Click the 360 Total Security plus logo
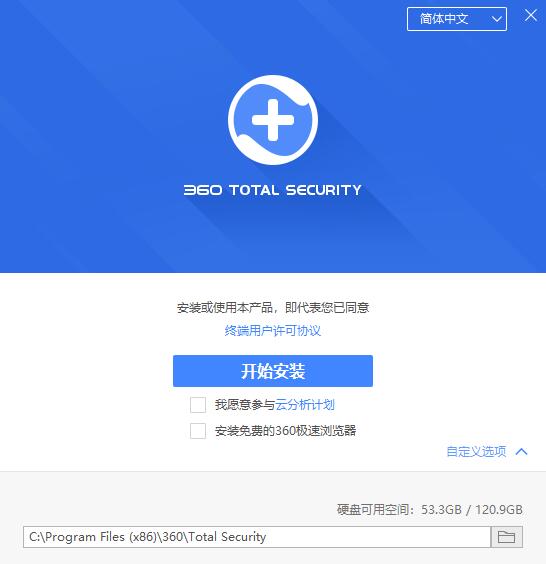This screenshot has width=546, height=564. [x=273, y=120]
